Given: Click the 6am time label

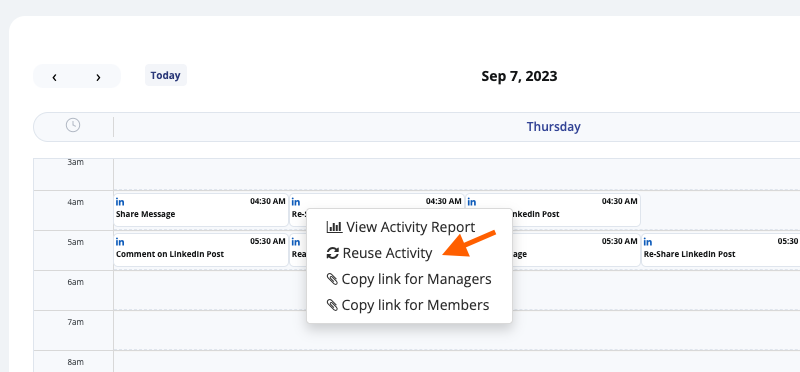Looking at the screenshot, I should pyautogui.click(x=76, y=282).
